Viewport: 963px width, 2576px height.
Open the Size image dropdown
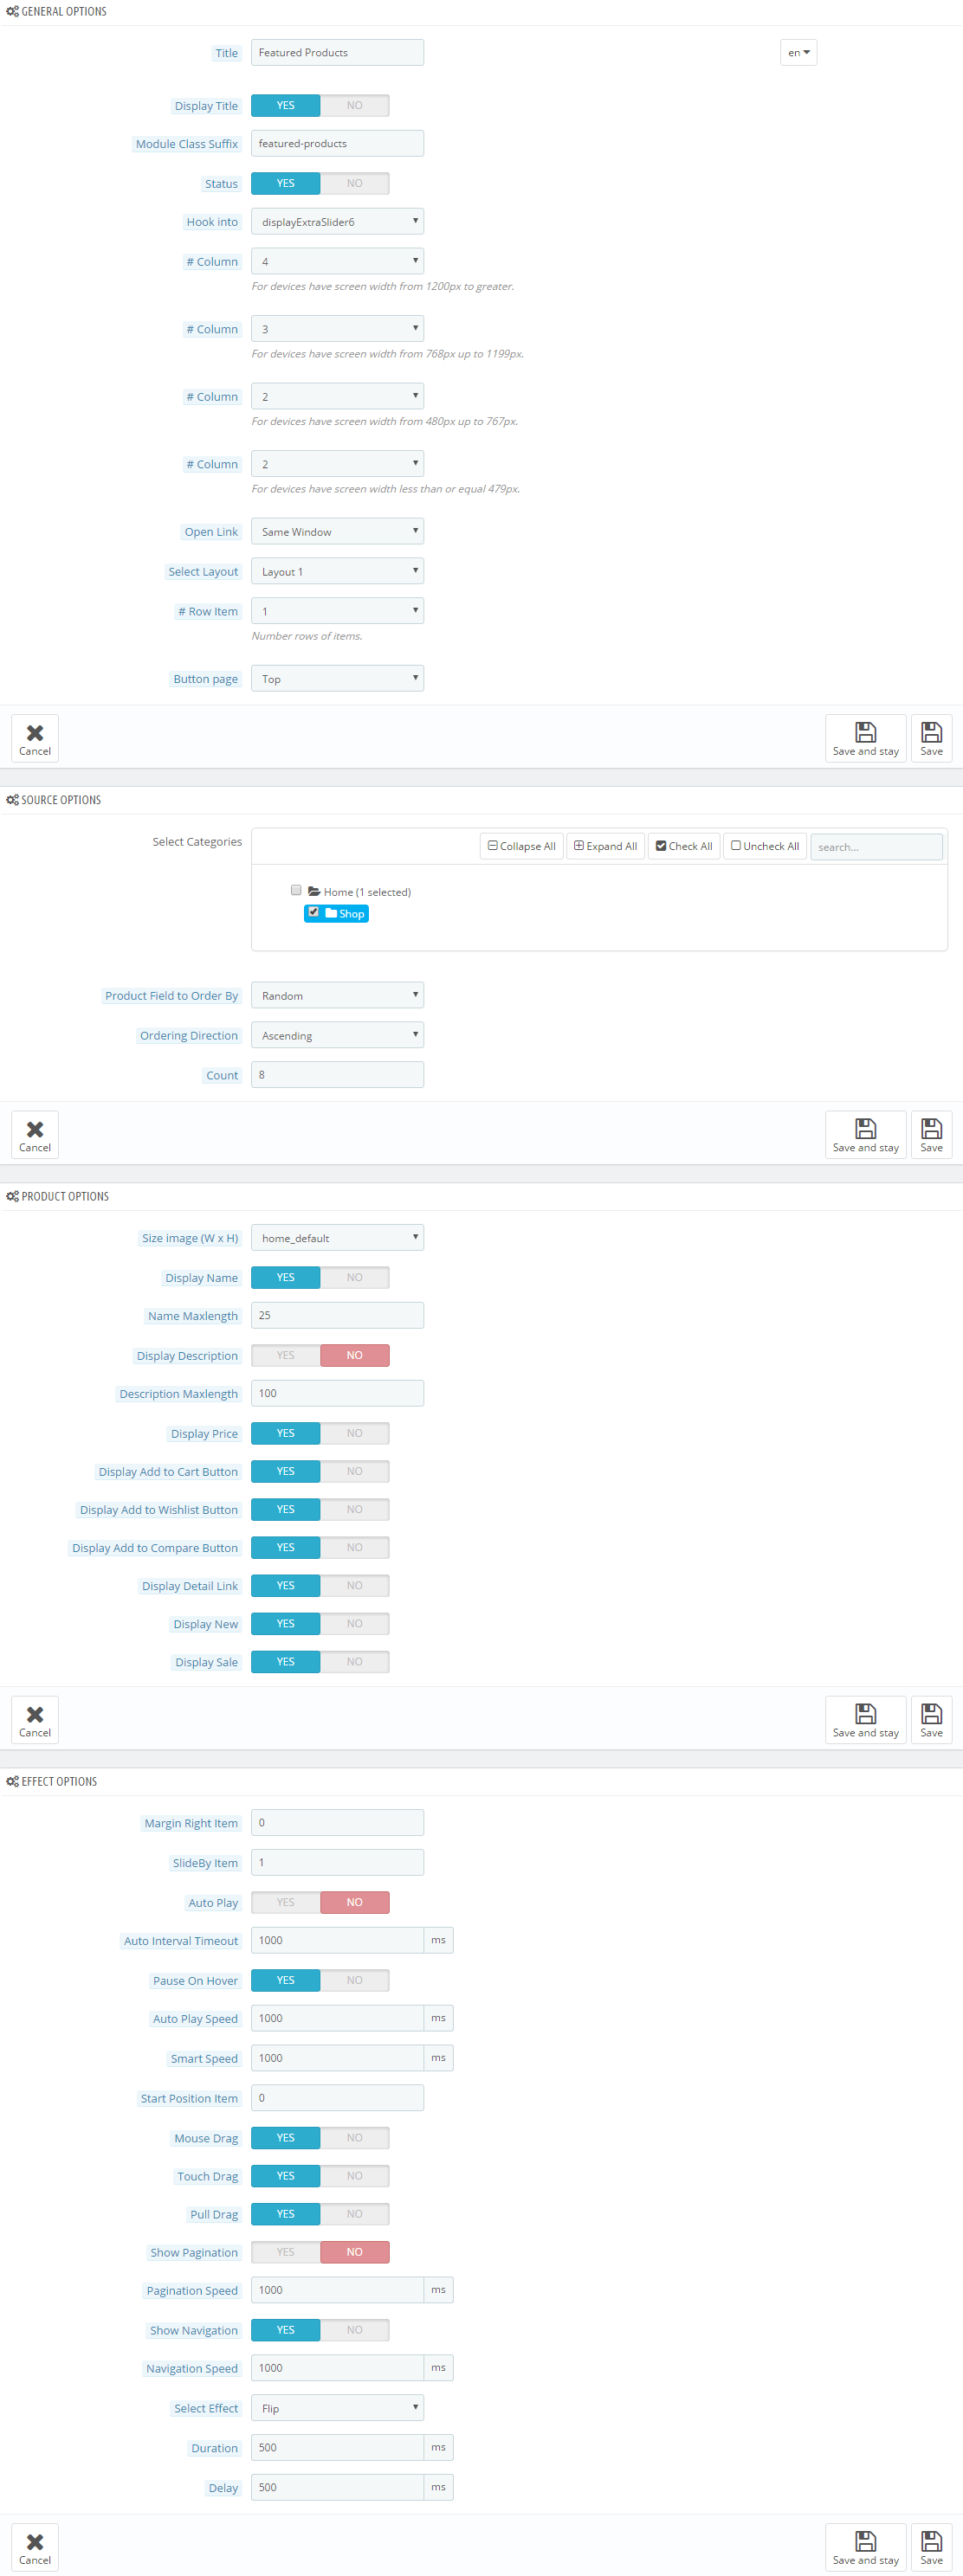[x=337, y=1237]
